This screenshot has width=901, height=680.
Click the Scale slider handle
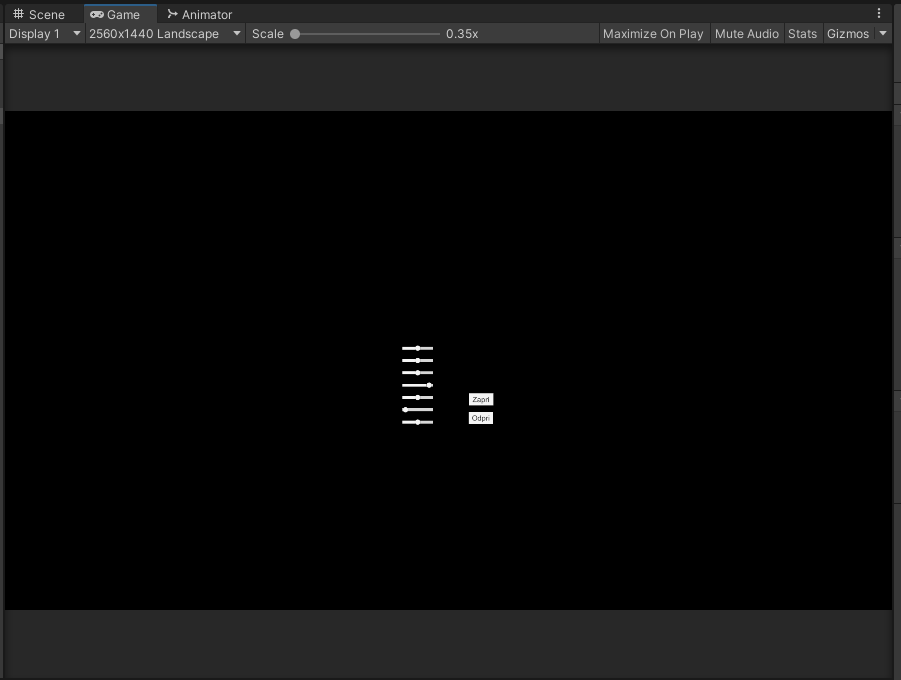coord(295,34)
